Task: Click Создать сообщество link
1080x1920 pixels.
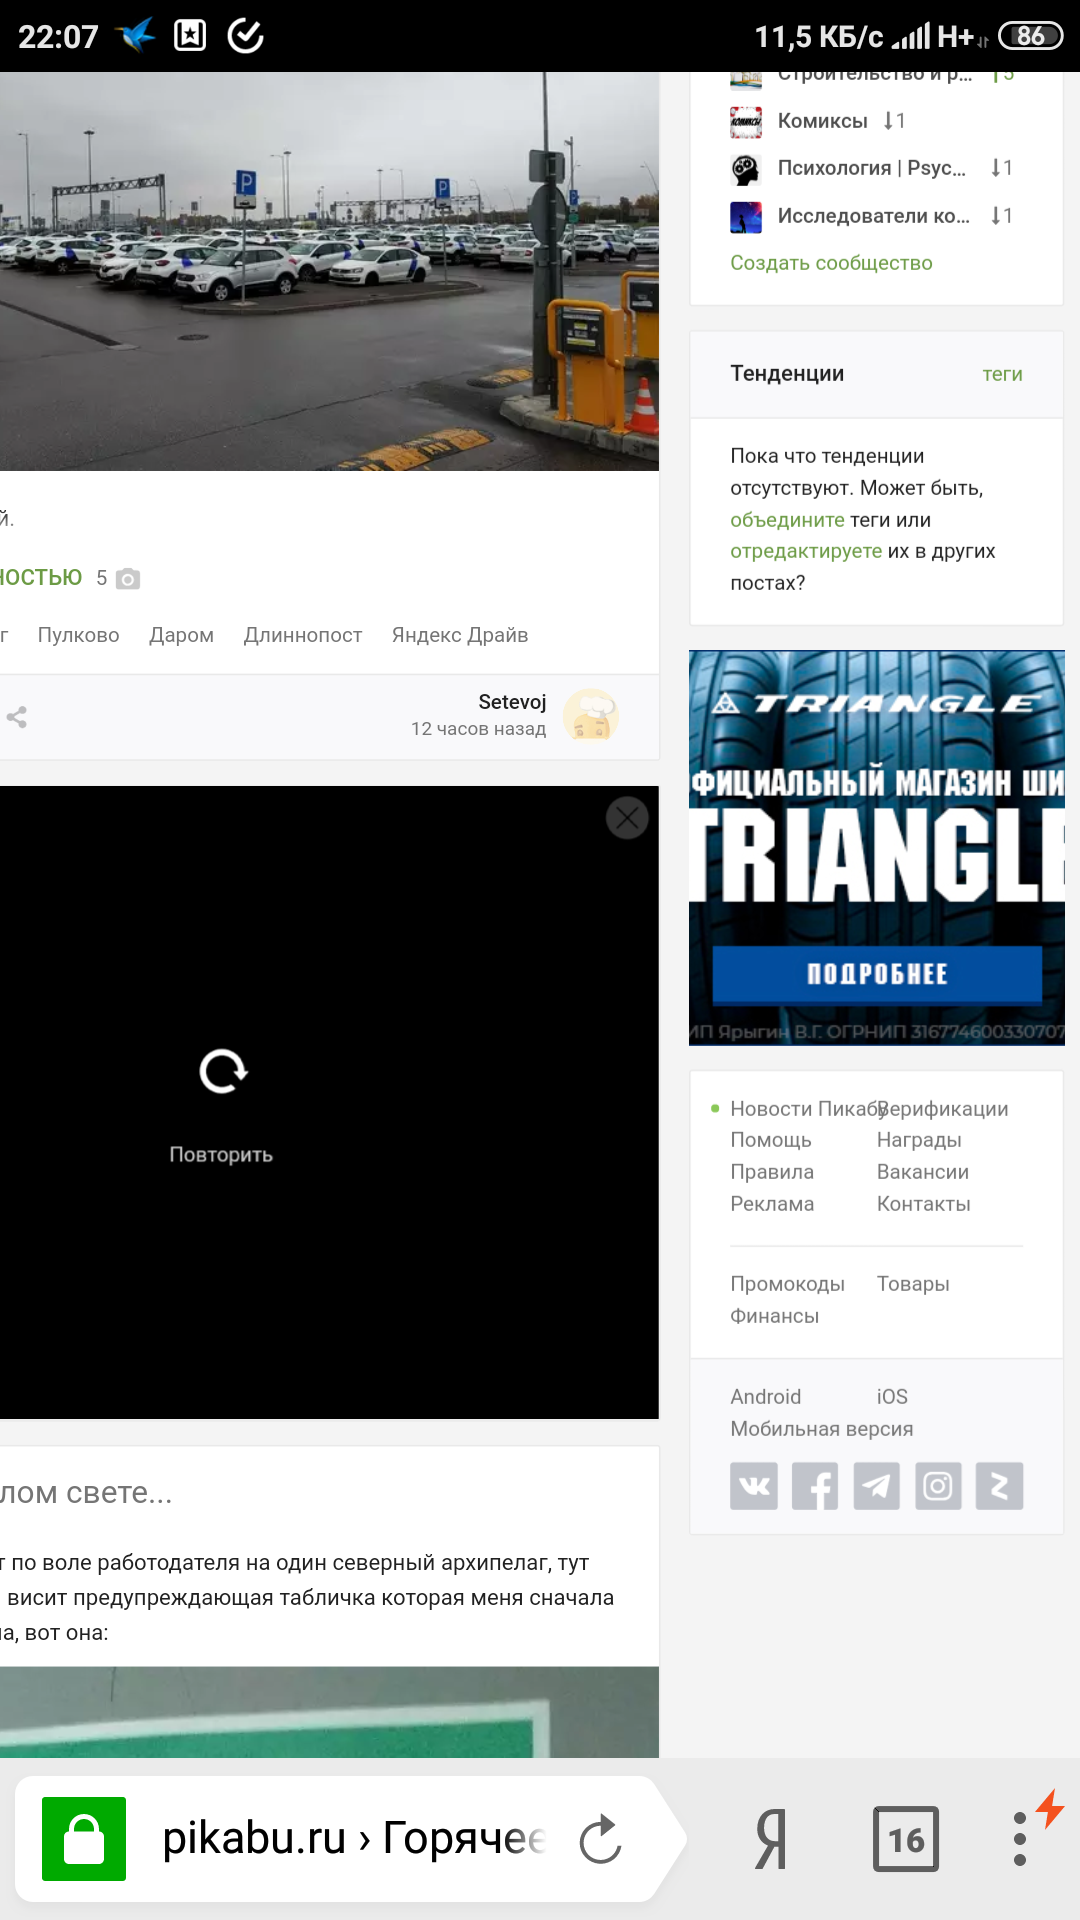Action: point(831,263)
